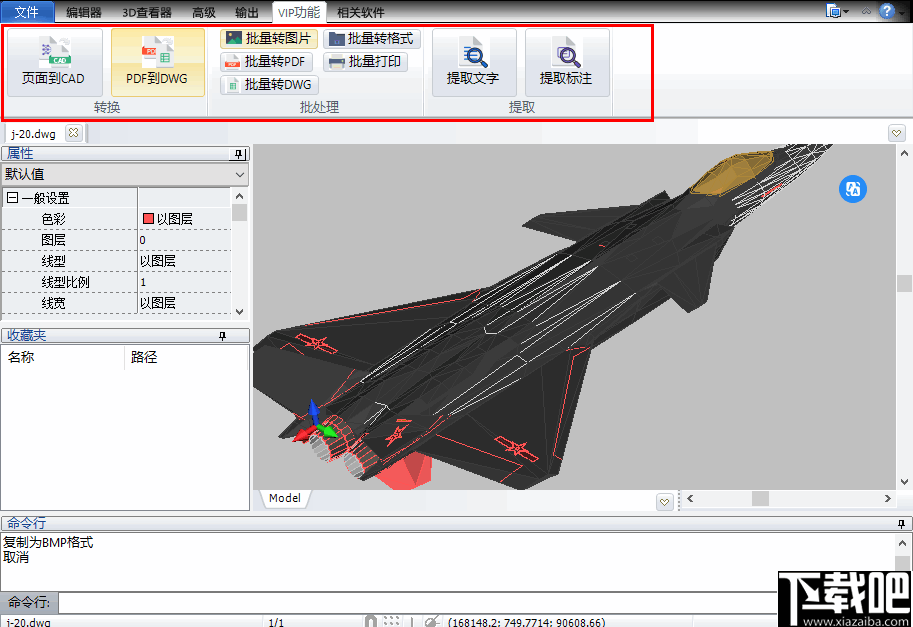Open the 批量转PDF function
This screenshot has height=627, width=913.
click(x=266, y=61)
